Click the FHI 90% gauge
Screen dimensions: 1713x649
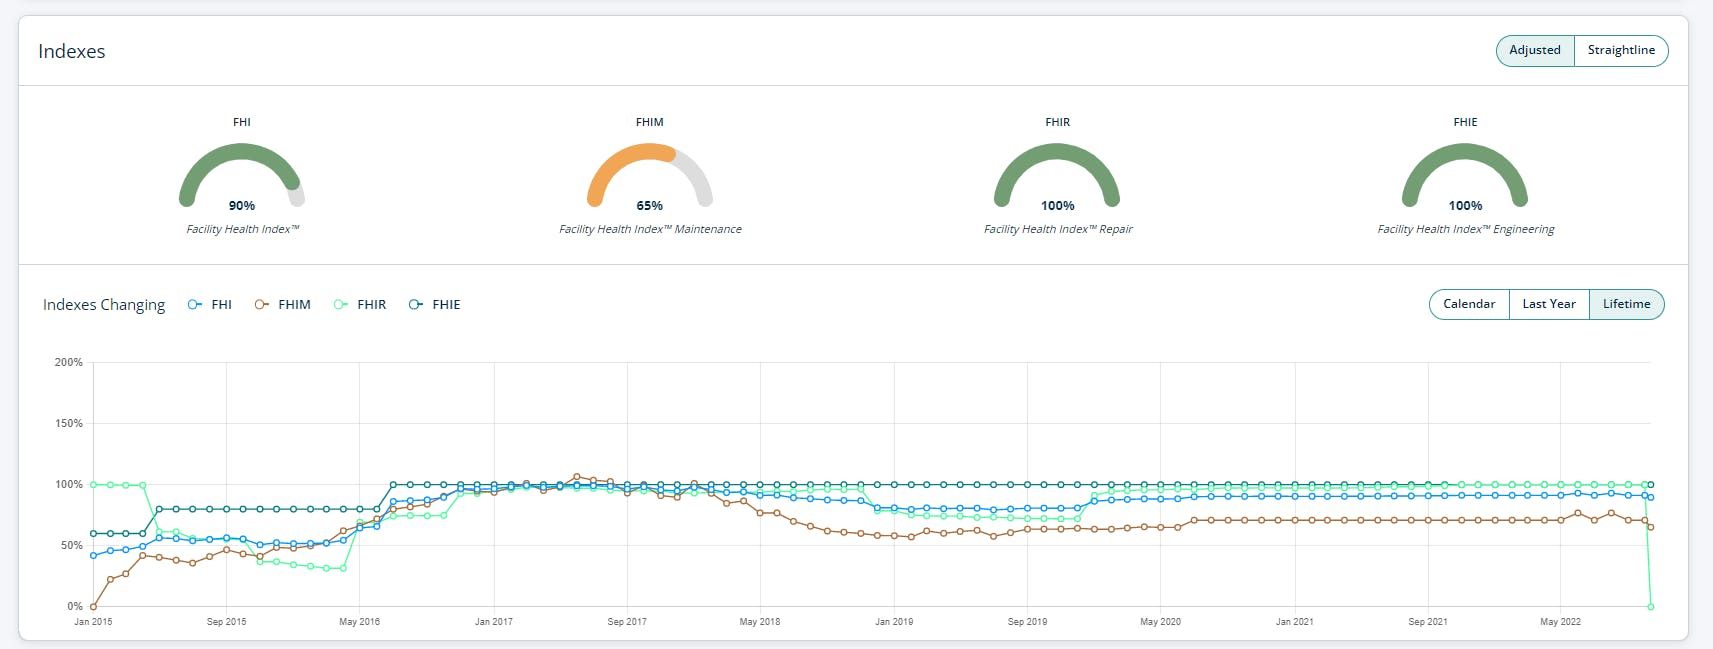242,175
